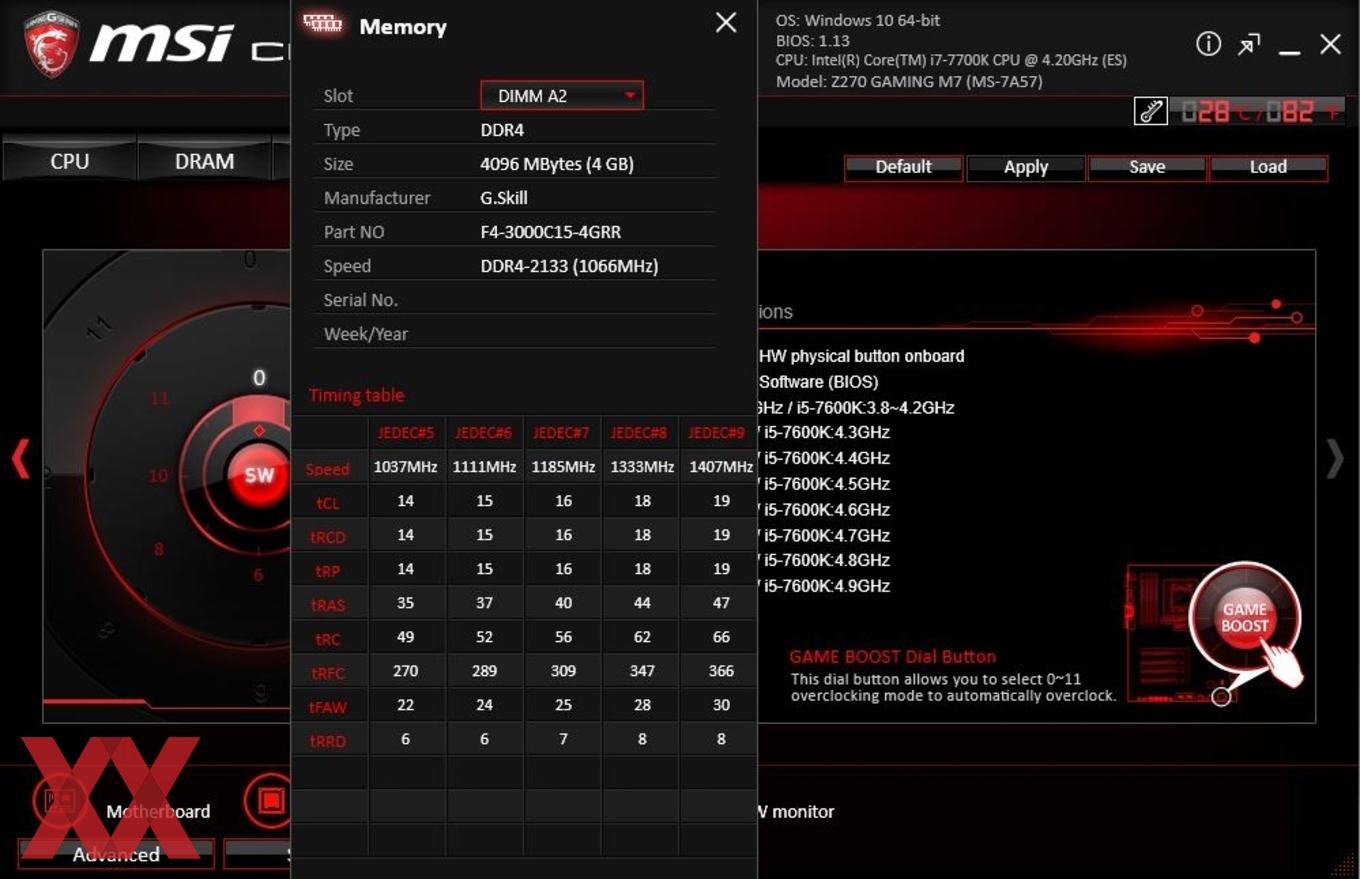Click the Size value 4096 MBytes (4 GB)
The width and height of the screenshot is (1360, 879).
[x=557, y=164]
